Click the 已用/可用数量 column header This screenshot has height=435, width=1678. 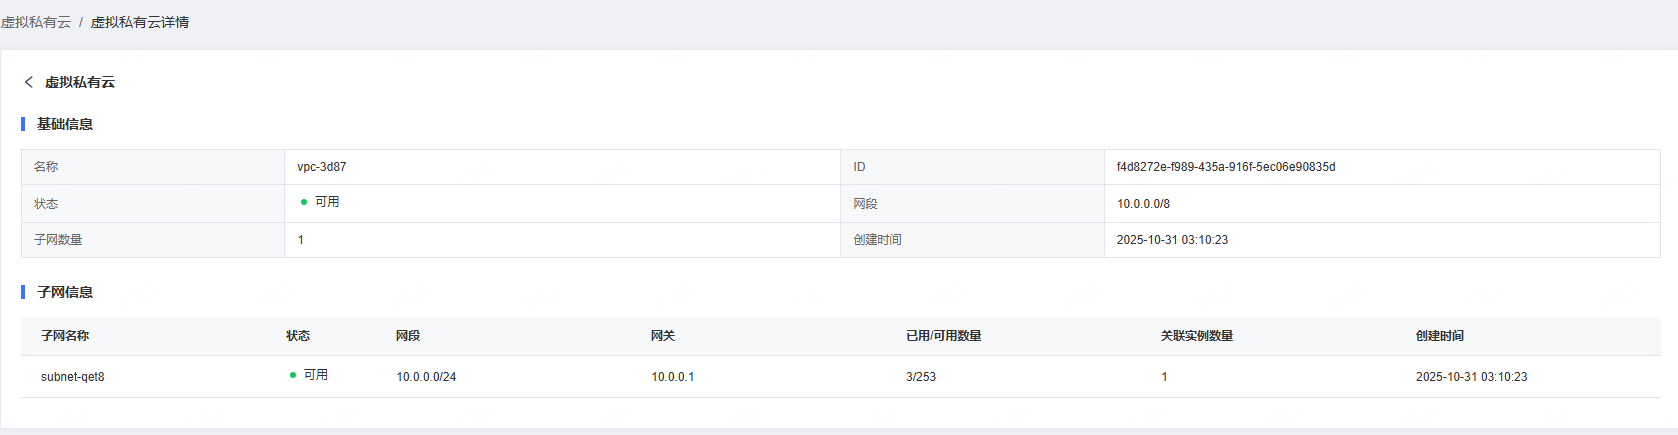[944, 336]
